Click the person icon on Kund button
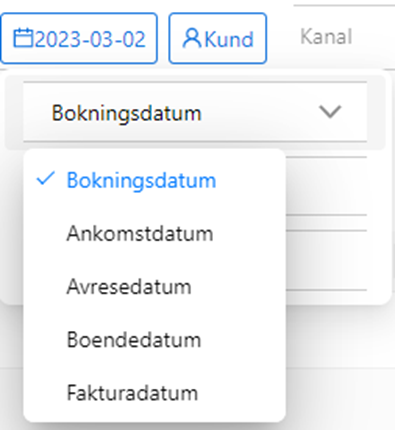 (192, 38)
